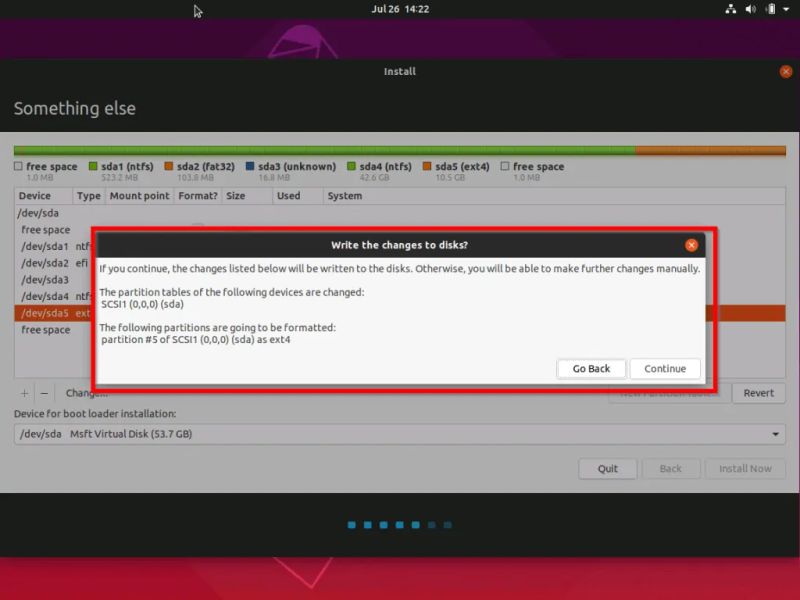Expand the system menu caret in top bar
800x600 pixels.
(x=786, y=8)
